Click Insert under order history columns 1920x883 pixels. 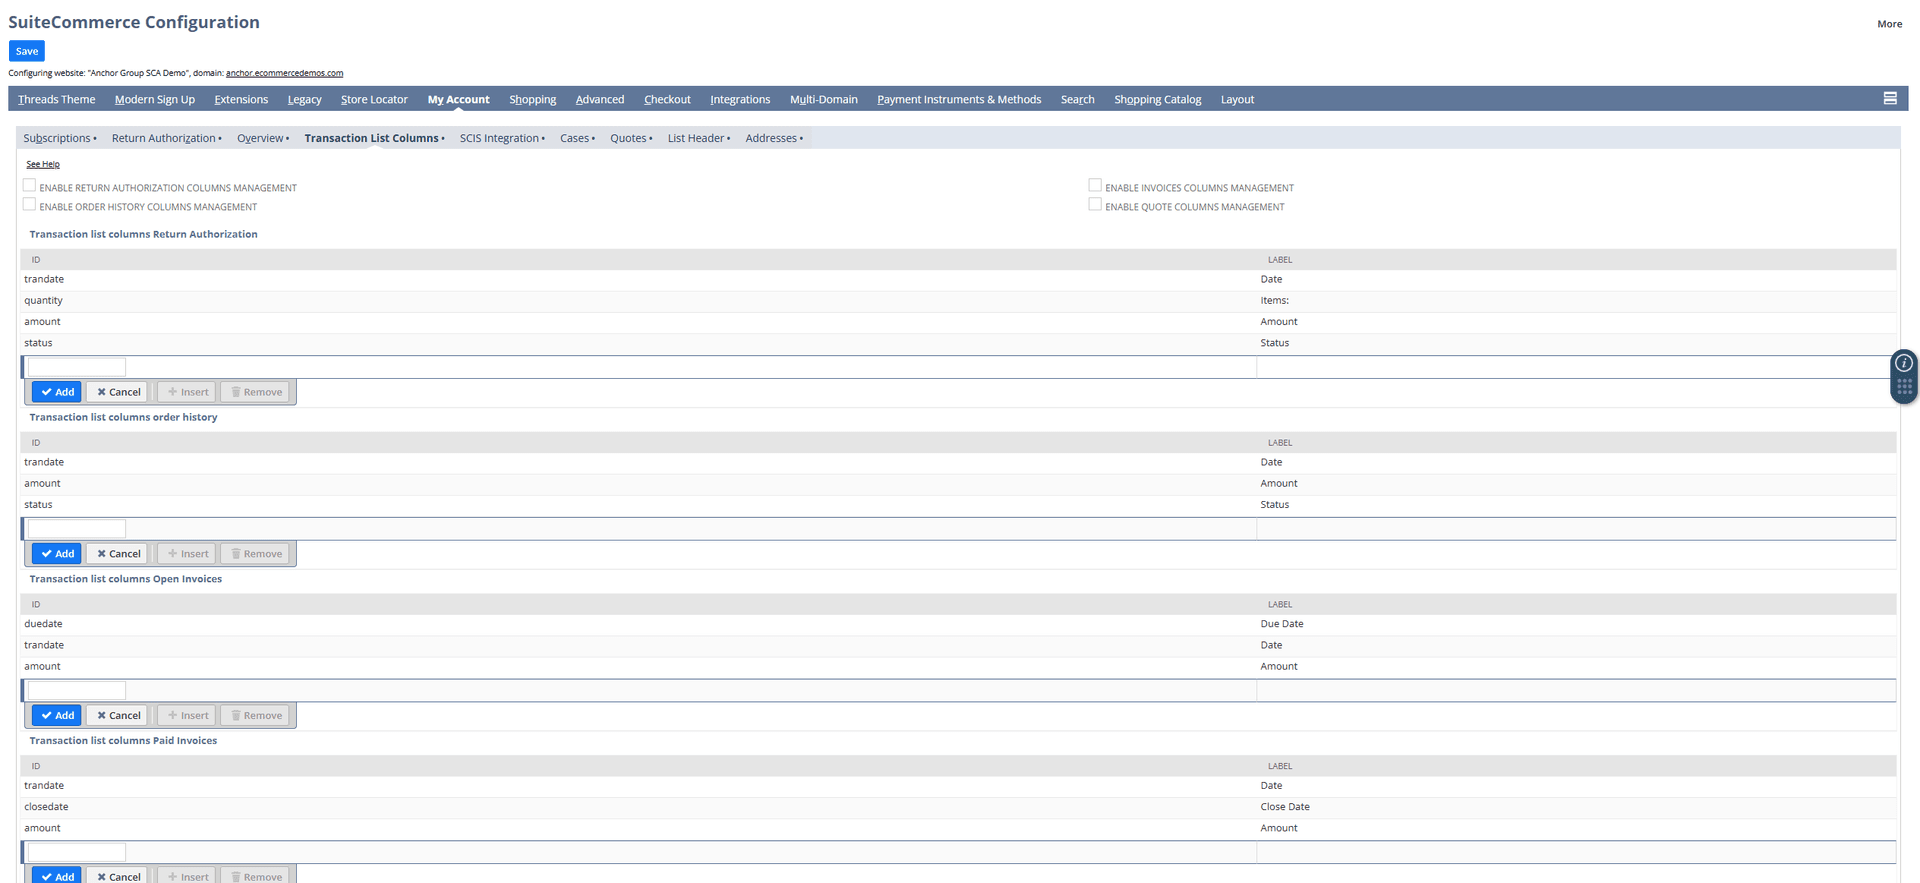187,554
